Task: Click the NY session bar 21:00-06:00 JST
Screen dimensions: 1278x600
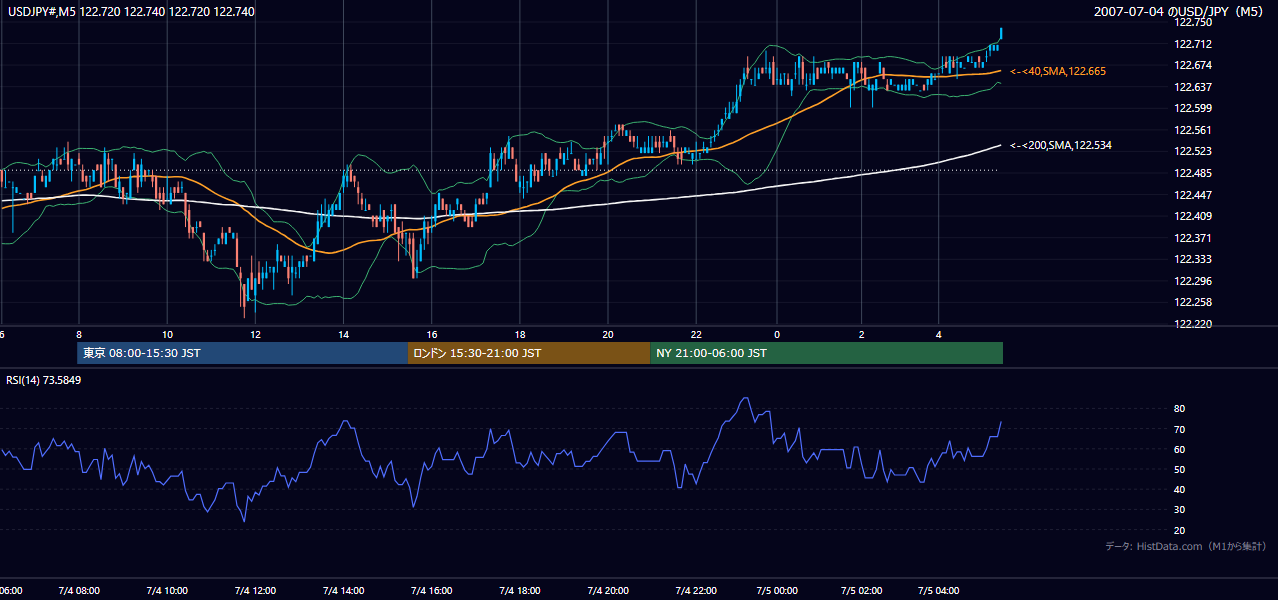Action: [x=826, y=353]
